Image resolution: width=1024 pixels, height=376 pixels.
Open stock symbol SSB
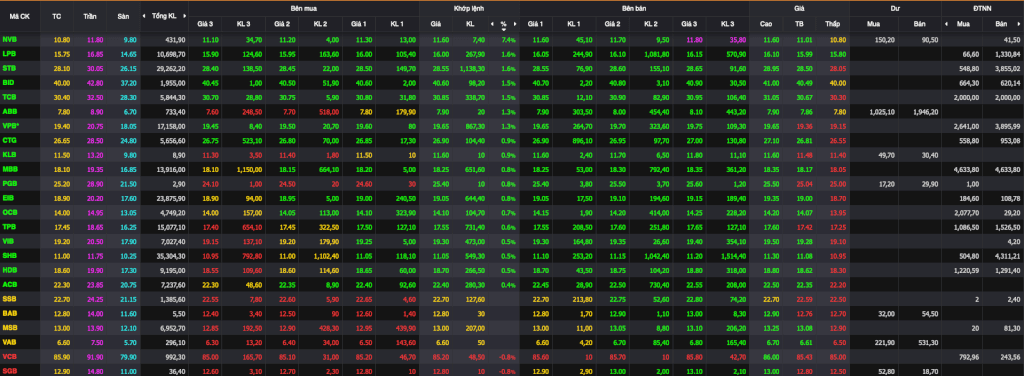(9, 298)
